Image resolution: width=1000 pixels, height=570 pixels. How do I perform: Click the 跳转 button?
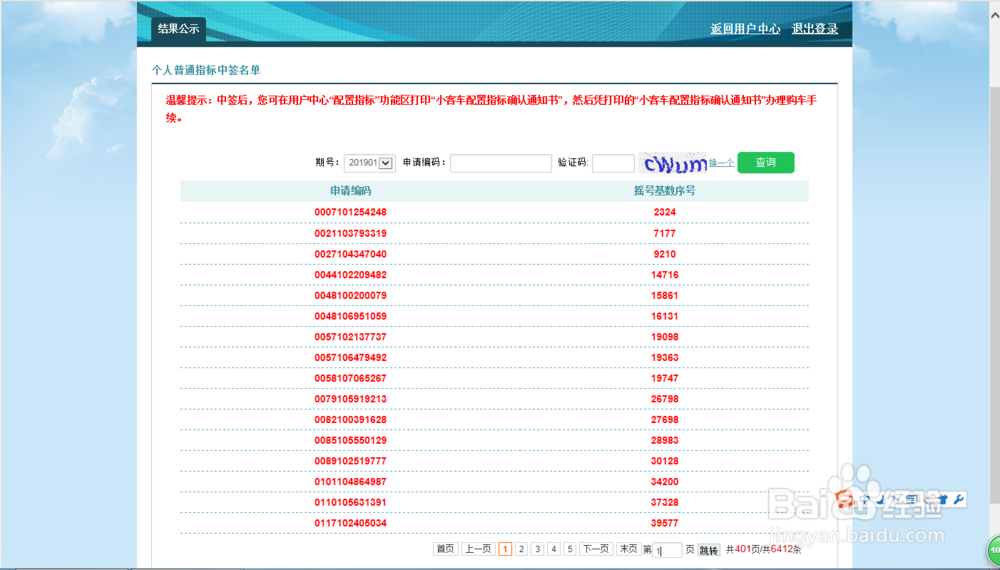(x=709, y=550)
